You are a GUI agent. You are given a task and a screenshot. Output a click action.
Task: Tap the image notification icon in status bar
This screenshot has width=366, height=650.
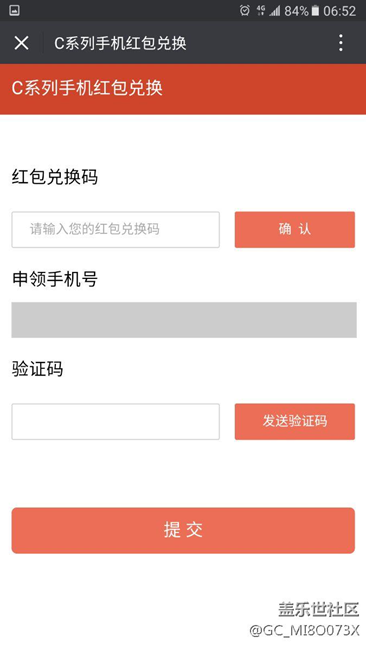pos(15,11)
